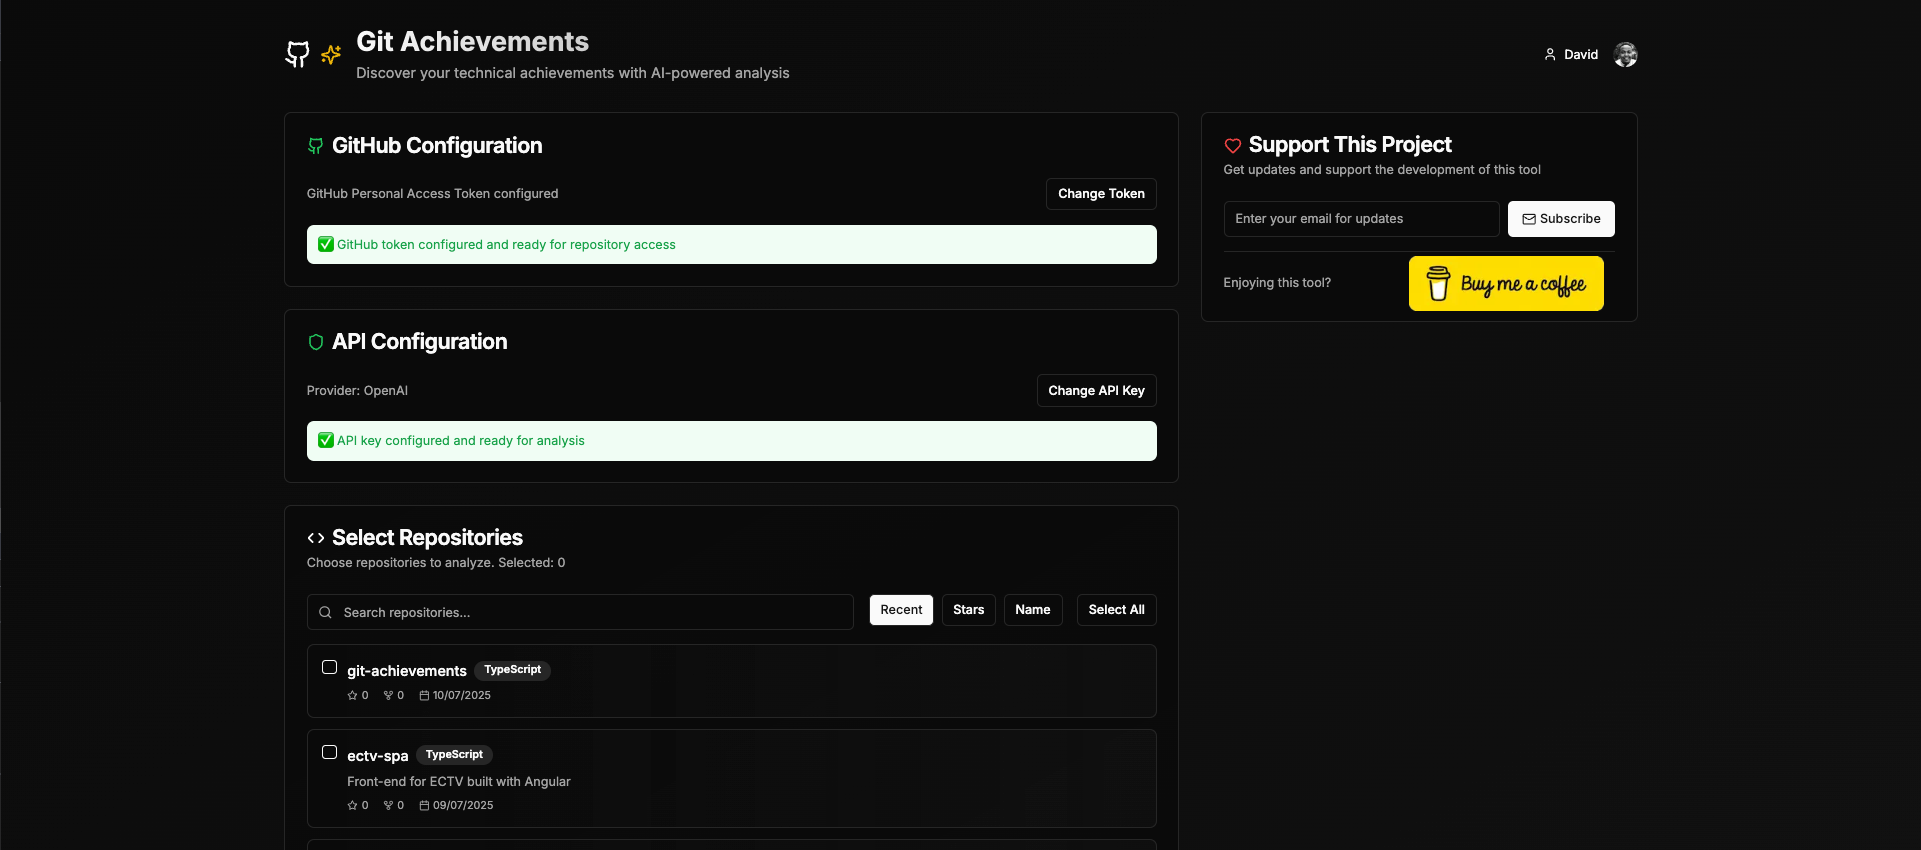Click 'Enjoying this tool?' text
This screenshot has width=1921, height=850.
1277,283
